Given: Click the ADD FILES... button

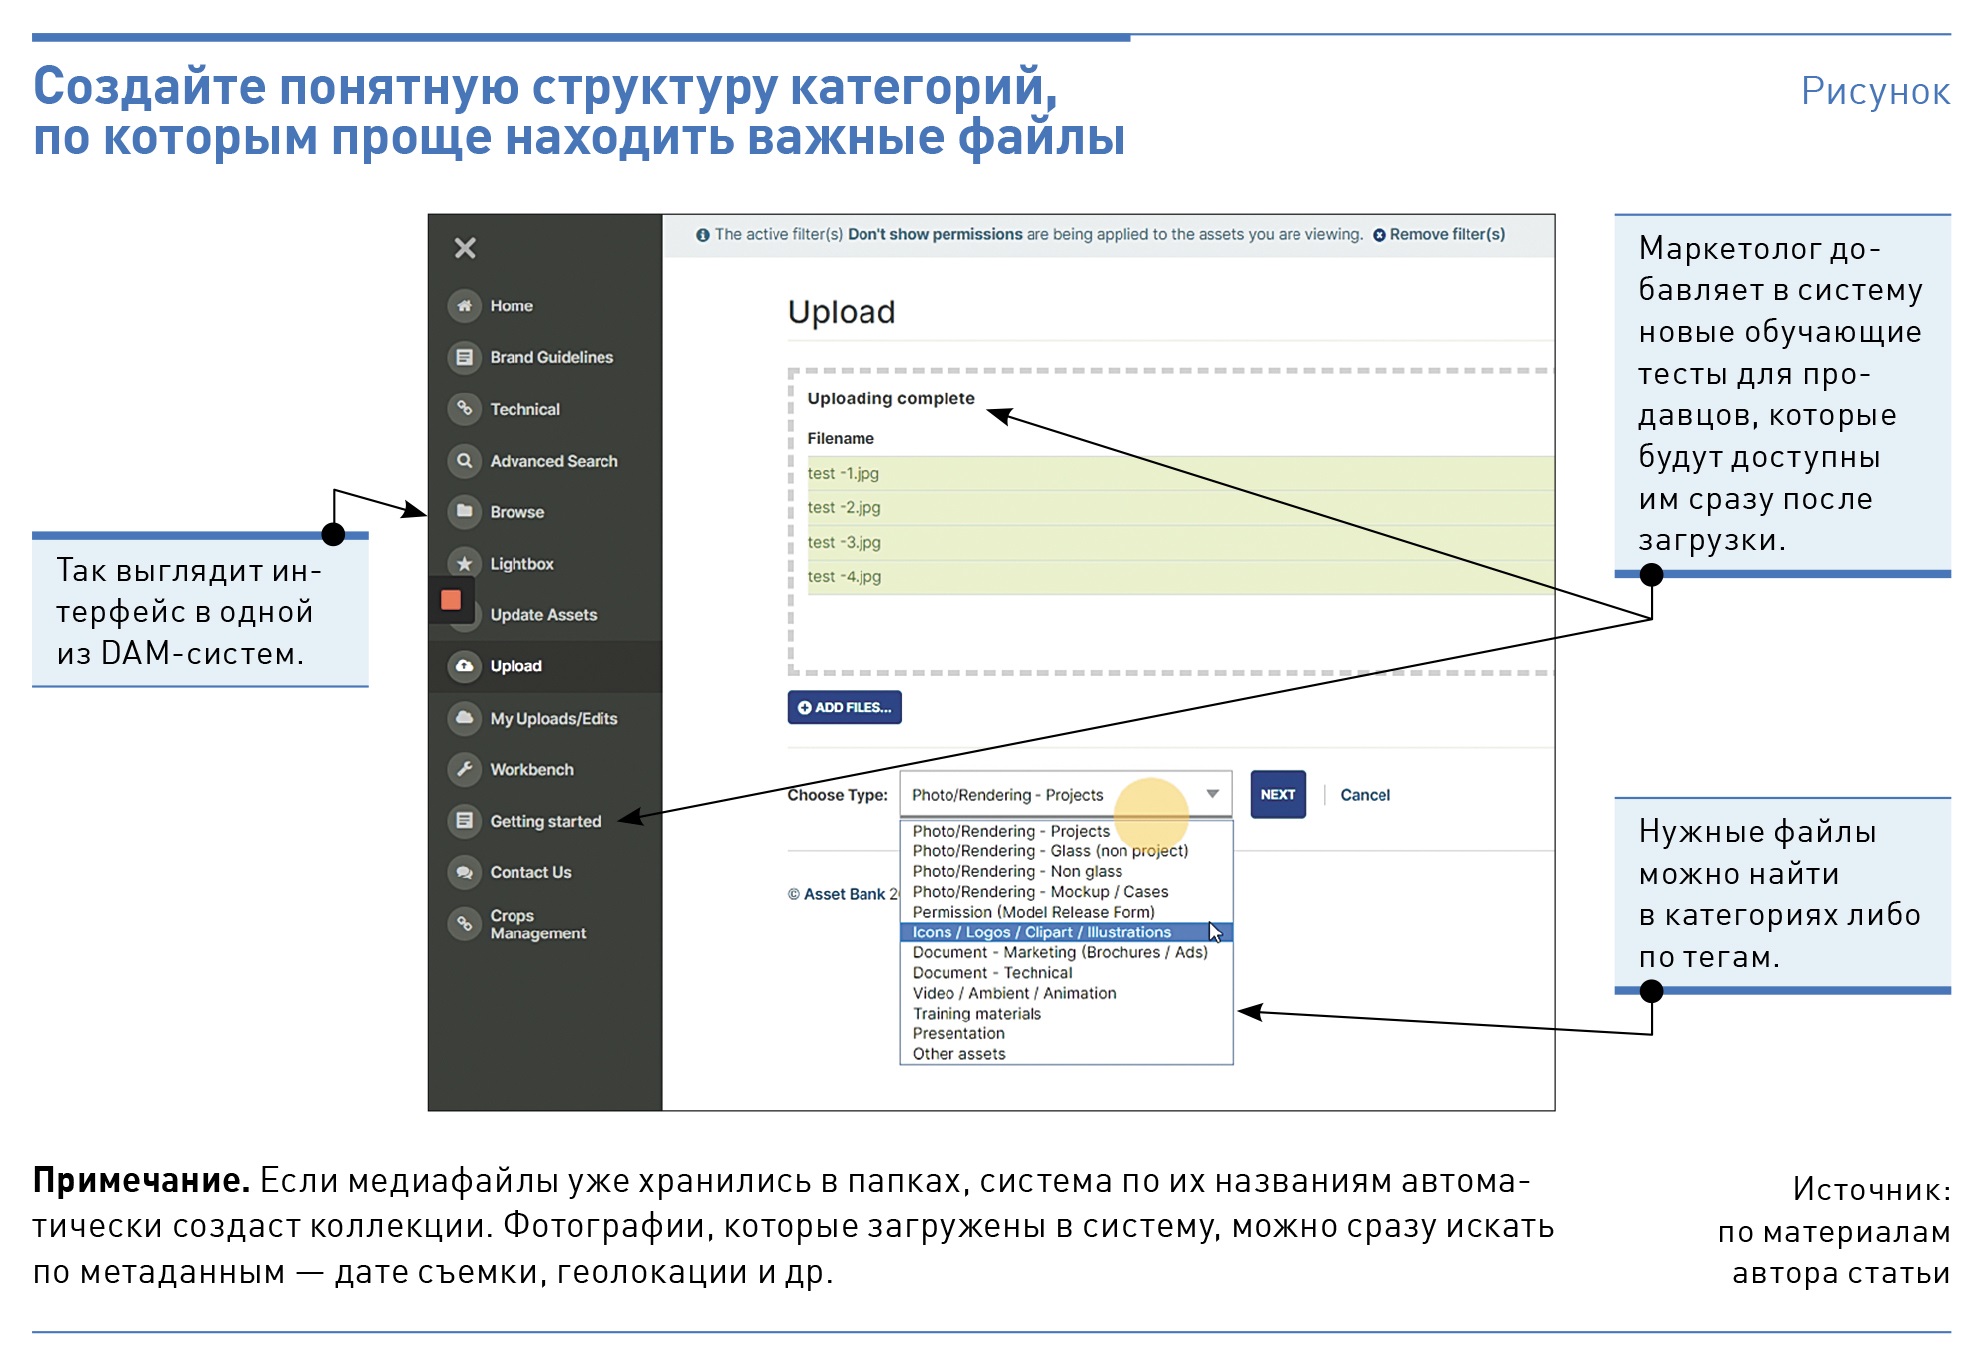Looking at the screenshot, I should (844, 707).
